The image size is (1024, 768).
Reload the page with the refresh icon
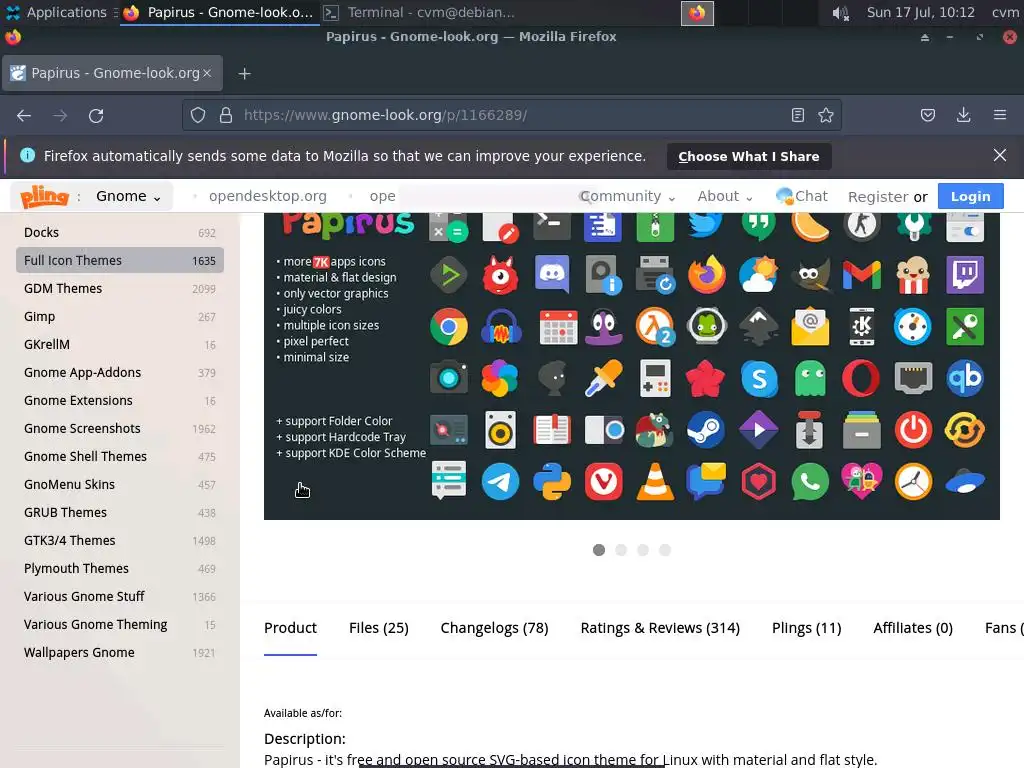point(96,116)
